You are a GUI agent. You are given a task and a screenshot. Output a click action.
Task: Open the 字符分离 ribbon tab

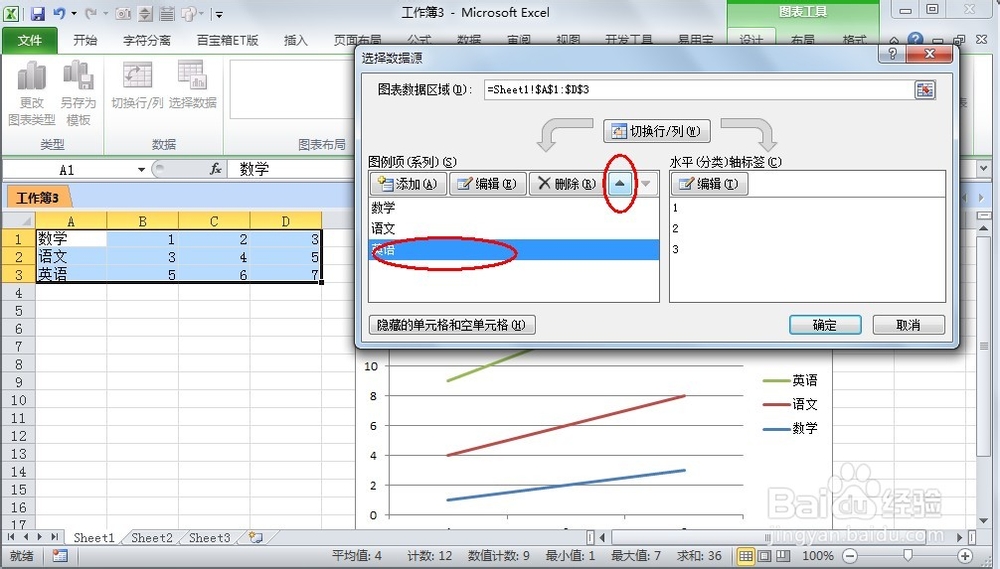coord(147,40)
